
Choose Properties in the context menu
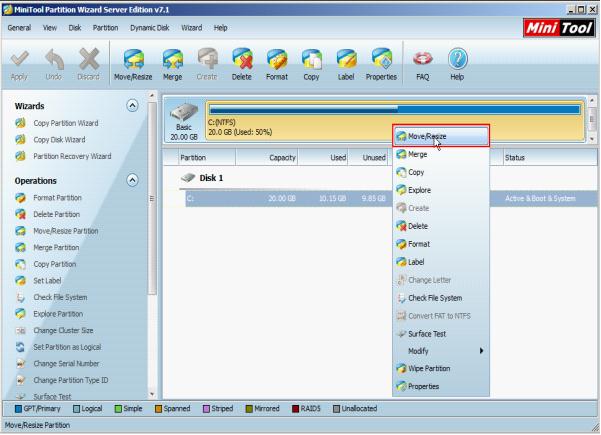pos(441,386)
